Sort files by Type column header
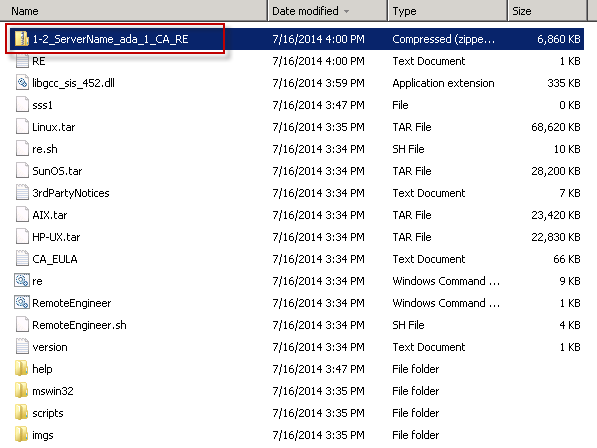 coord(447,11)
